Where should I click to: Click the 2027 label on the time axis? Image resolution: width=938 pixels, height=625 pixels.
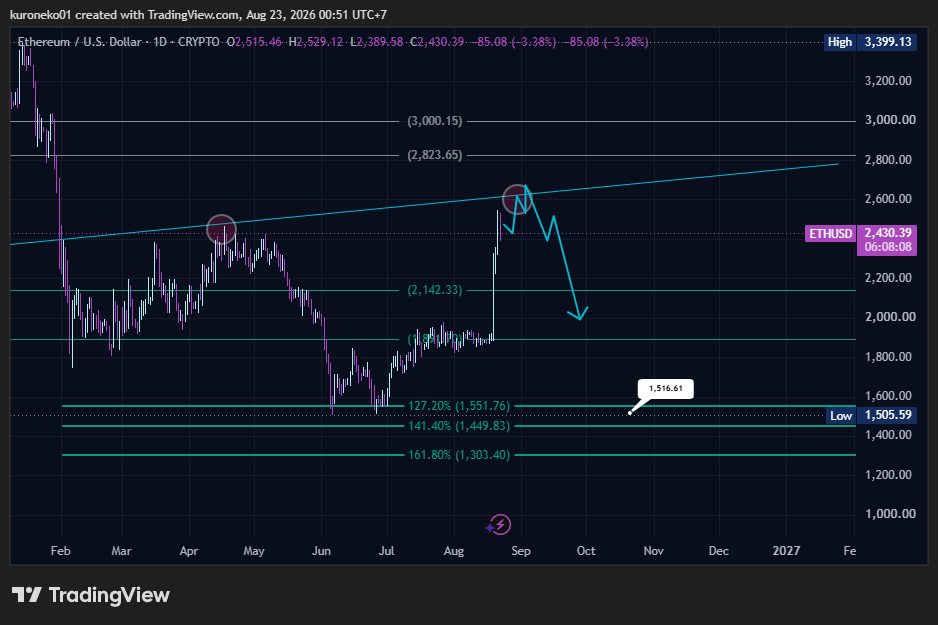(786, 551)
